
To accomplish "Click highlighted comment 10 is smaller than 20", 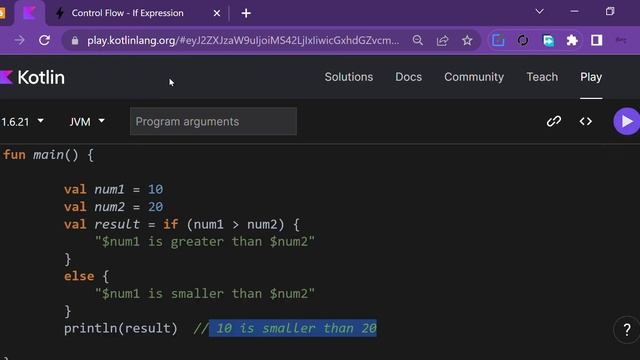I will point(293,328).
